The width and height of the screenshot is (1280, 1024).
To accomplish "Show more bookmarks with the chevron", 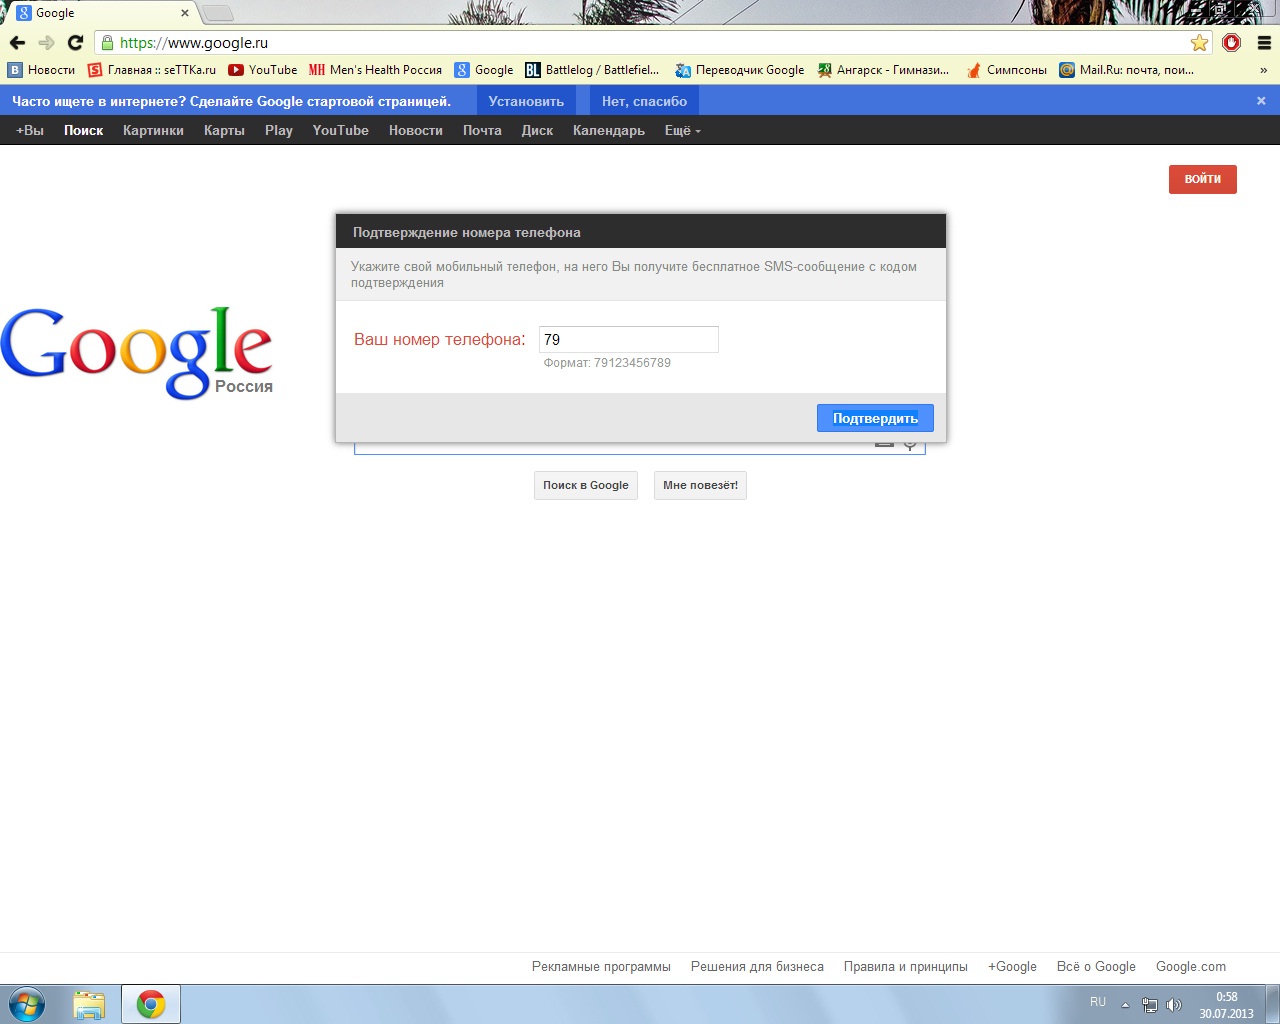I will [x=1264, y=70].
